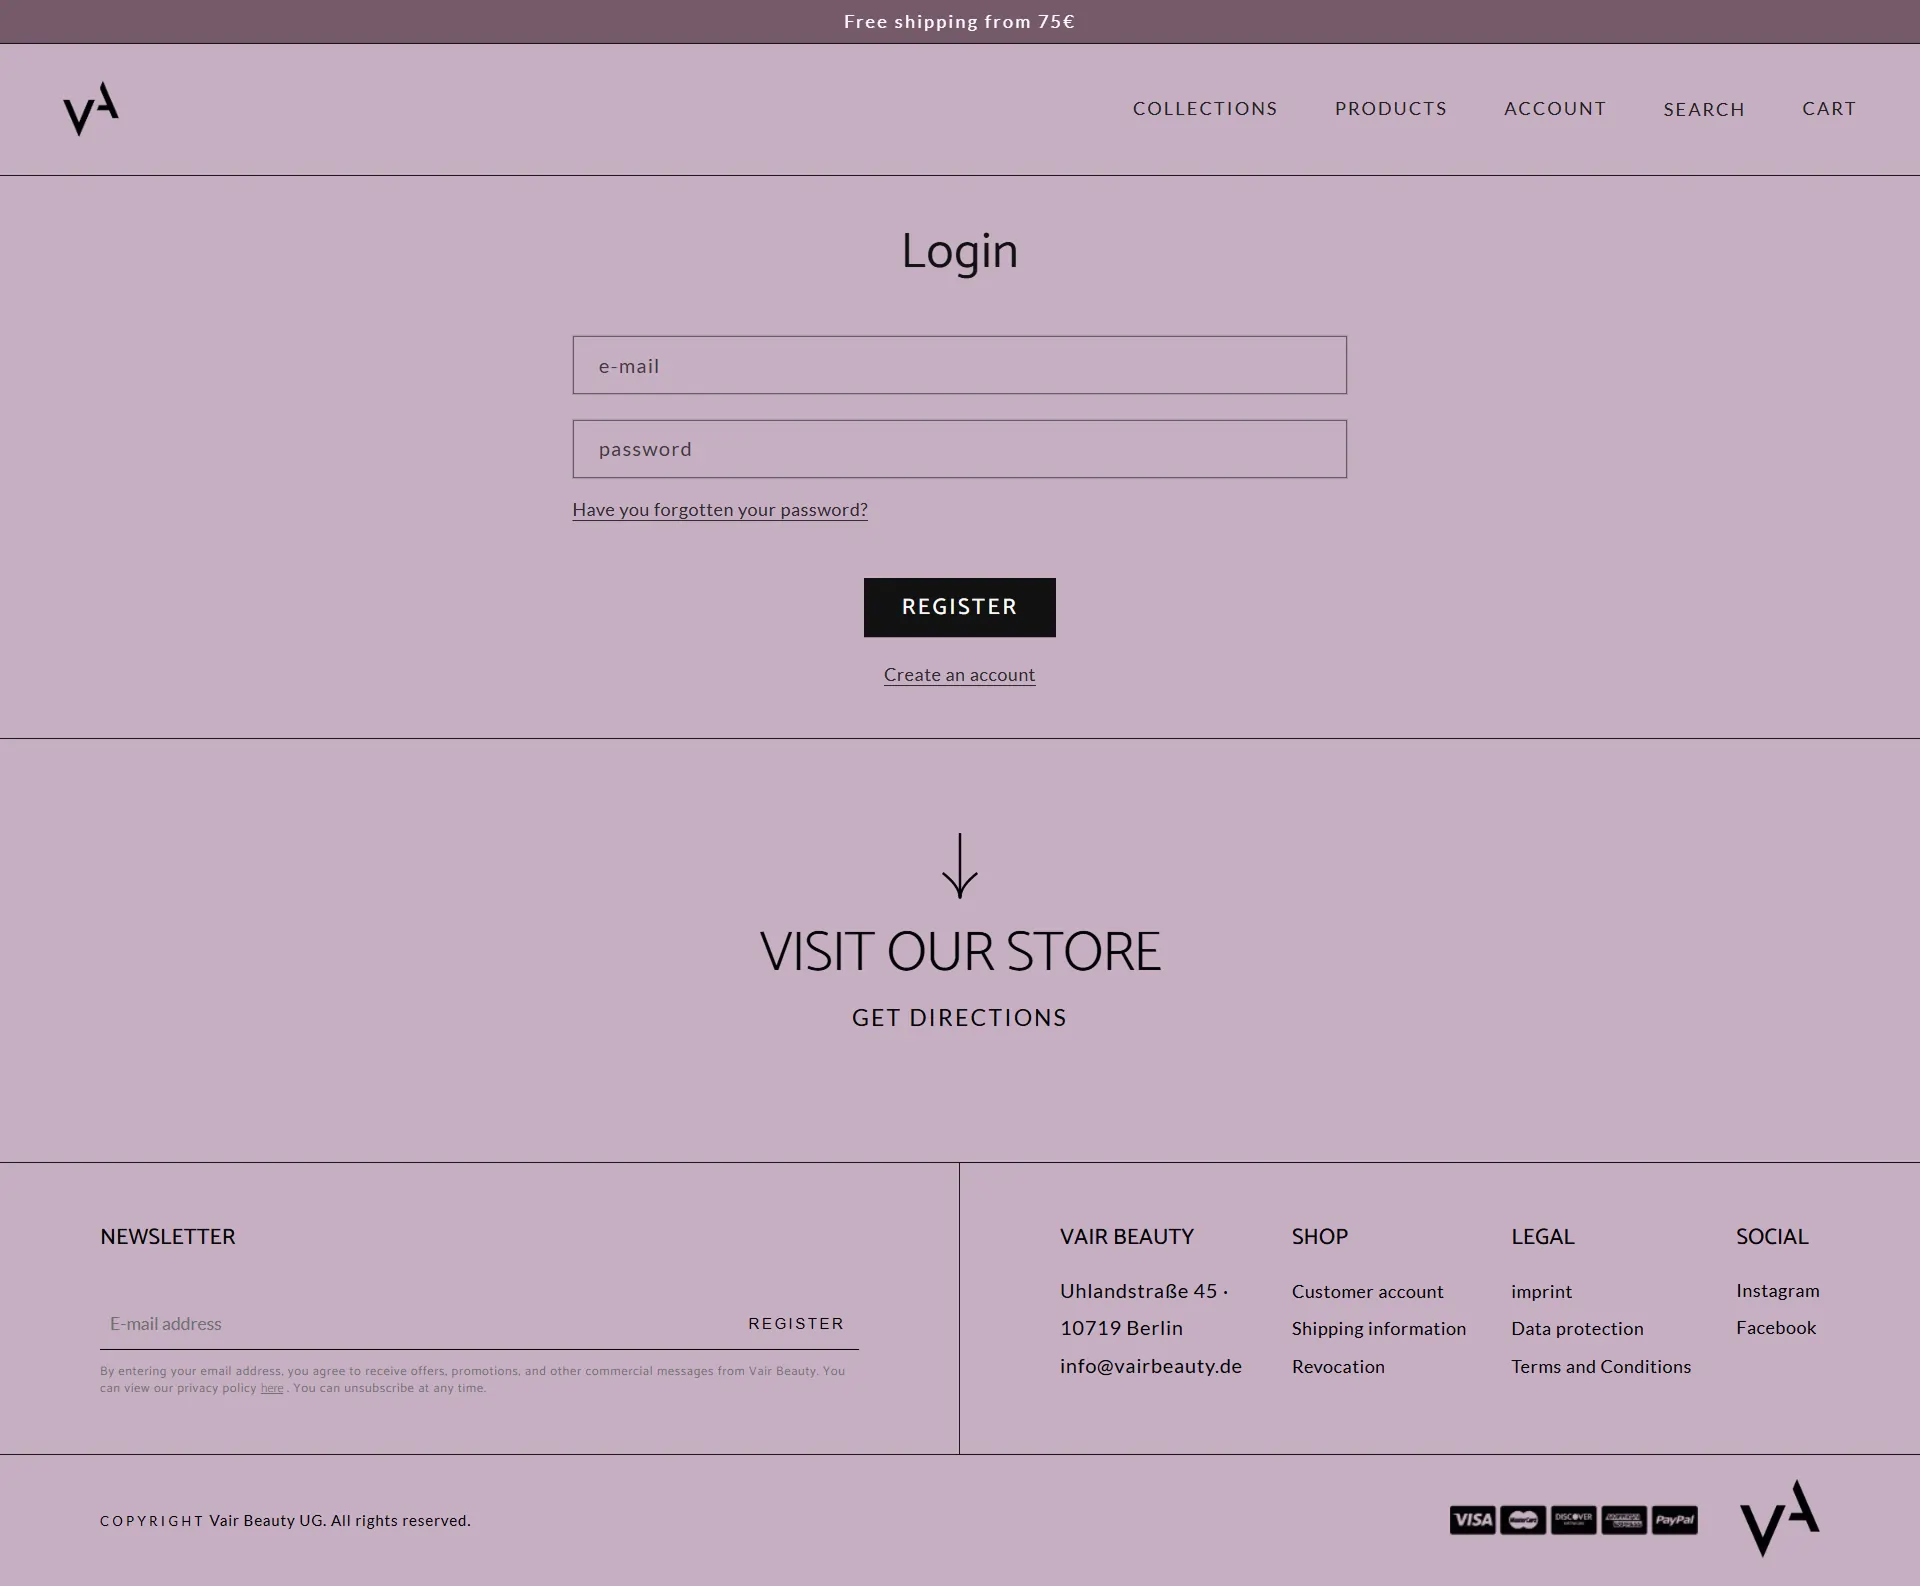Open the Search function
The image size is (1920, 1586).
[x=1703, y=110]
